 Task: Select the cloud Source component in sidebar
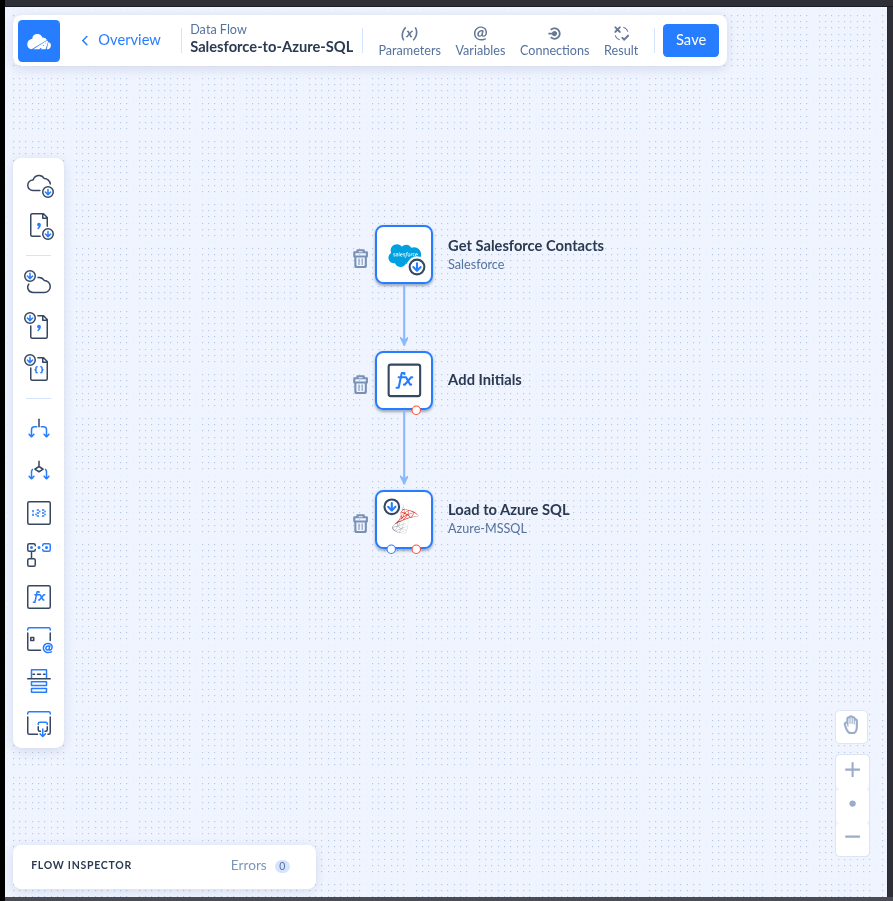[x=39, y=186]
